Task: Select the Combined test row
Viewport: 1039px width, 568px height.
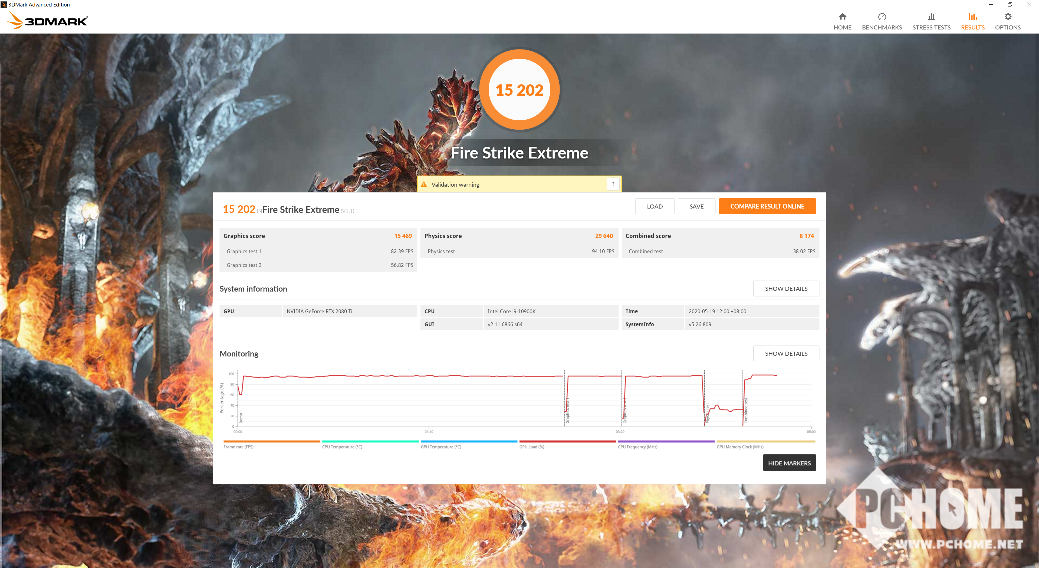Action: [720, 251]
